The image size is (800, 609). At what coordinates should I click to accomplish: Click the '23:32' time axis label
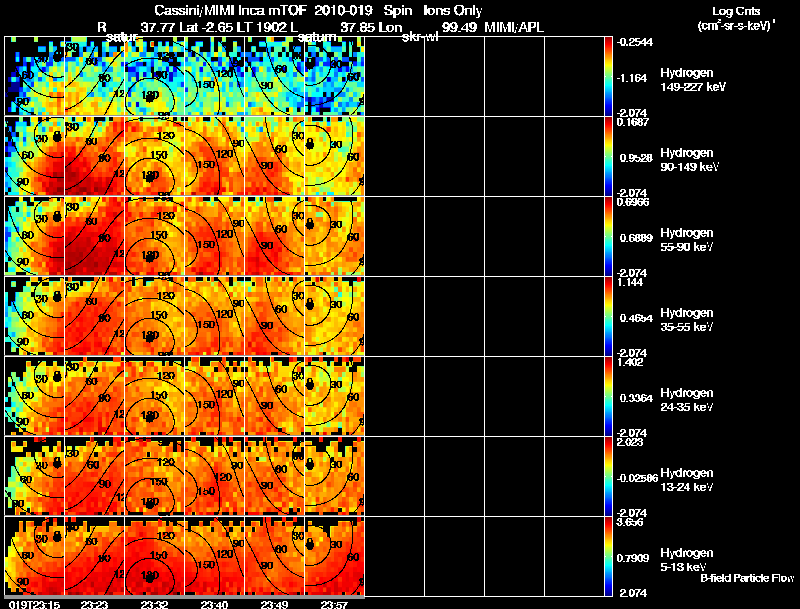click(x=155, y=604)
